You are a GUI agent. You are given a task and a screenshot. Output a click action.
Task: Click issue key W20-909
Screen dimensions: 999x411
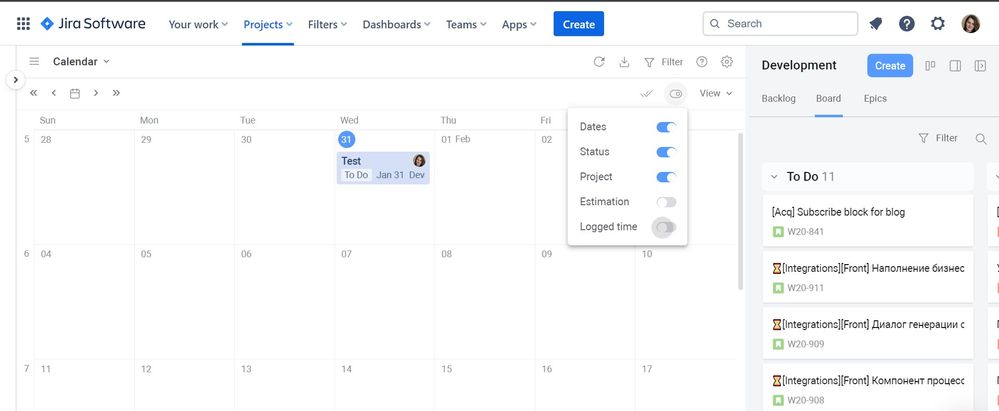pyautogui.click(x=805, y=344)
